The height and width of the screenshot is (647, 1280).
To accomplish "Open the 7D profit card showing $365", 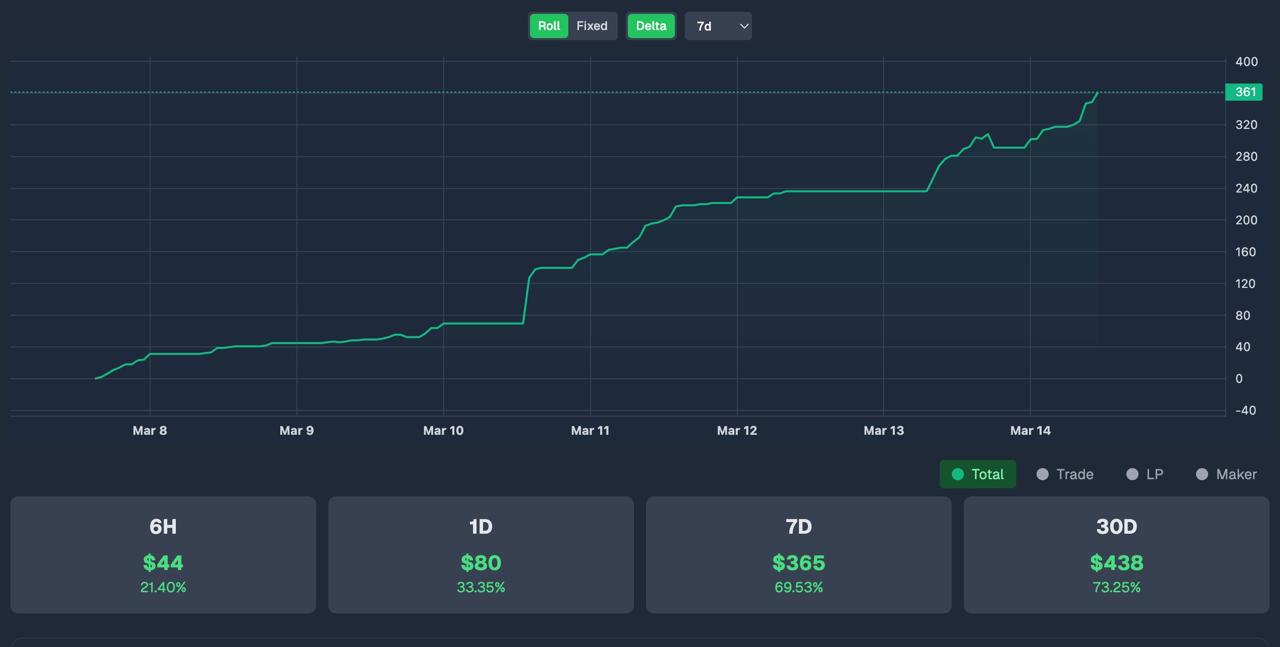I will [799, 555].
